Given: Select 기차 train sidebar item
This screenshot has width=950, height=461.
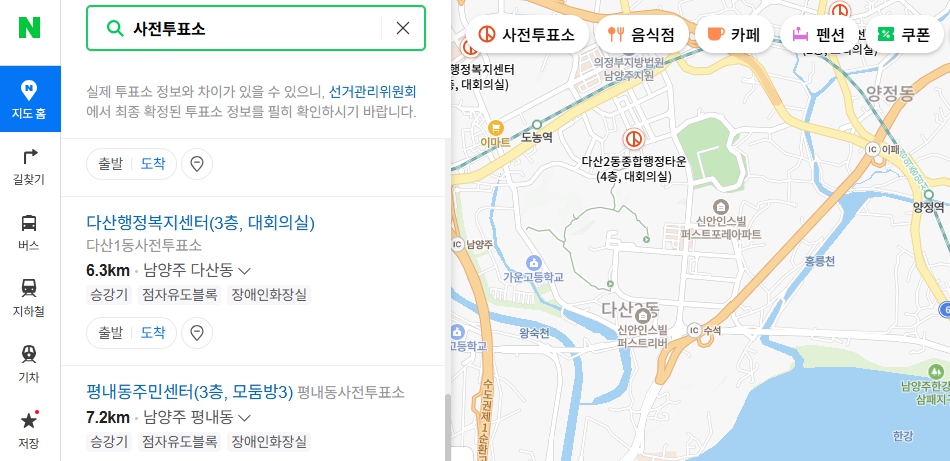Looking at the screenshot, I should click(x=30, y=364).
